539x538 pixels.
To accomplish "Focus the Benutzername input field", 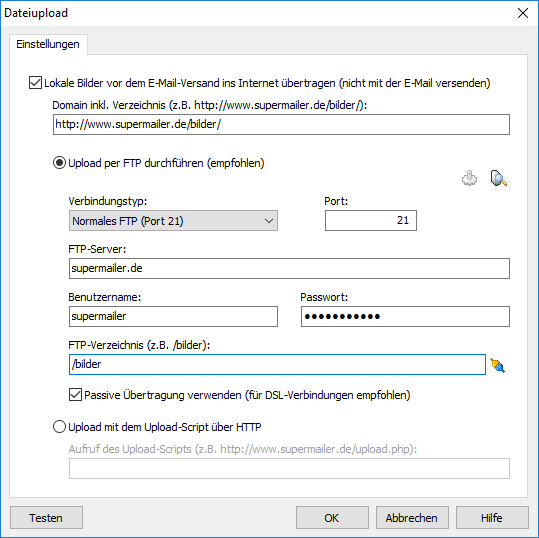I will (173, 317).
